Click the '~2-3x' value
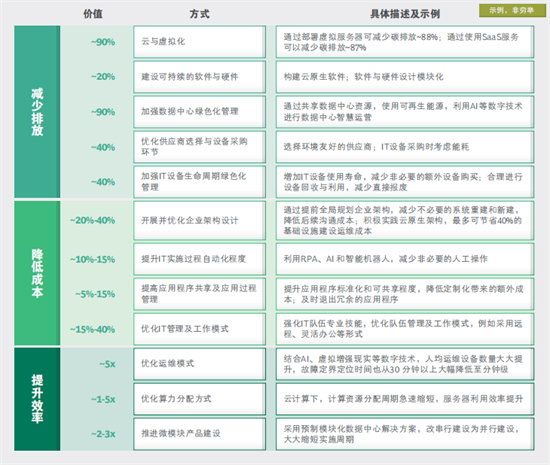This screenshot has height=465, width=550. point(103,434)
